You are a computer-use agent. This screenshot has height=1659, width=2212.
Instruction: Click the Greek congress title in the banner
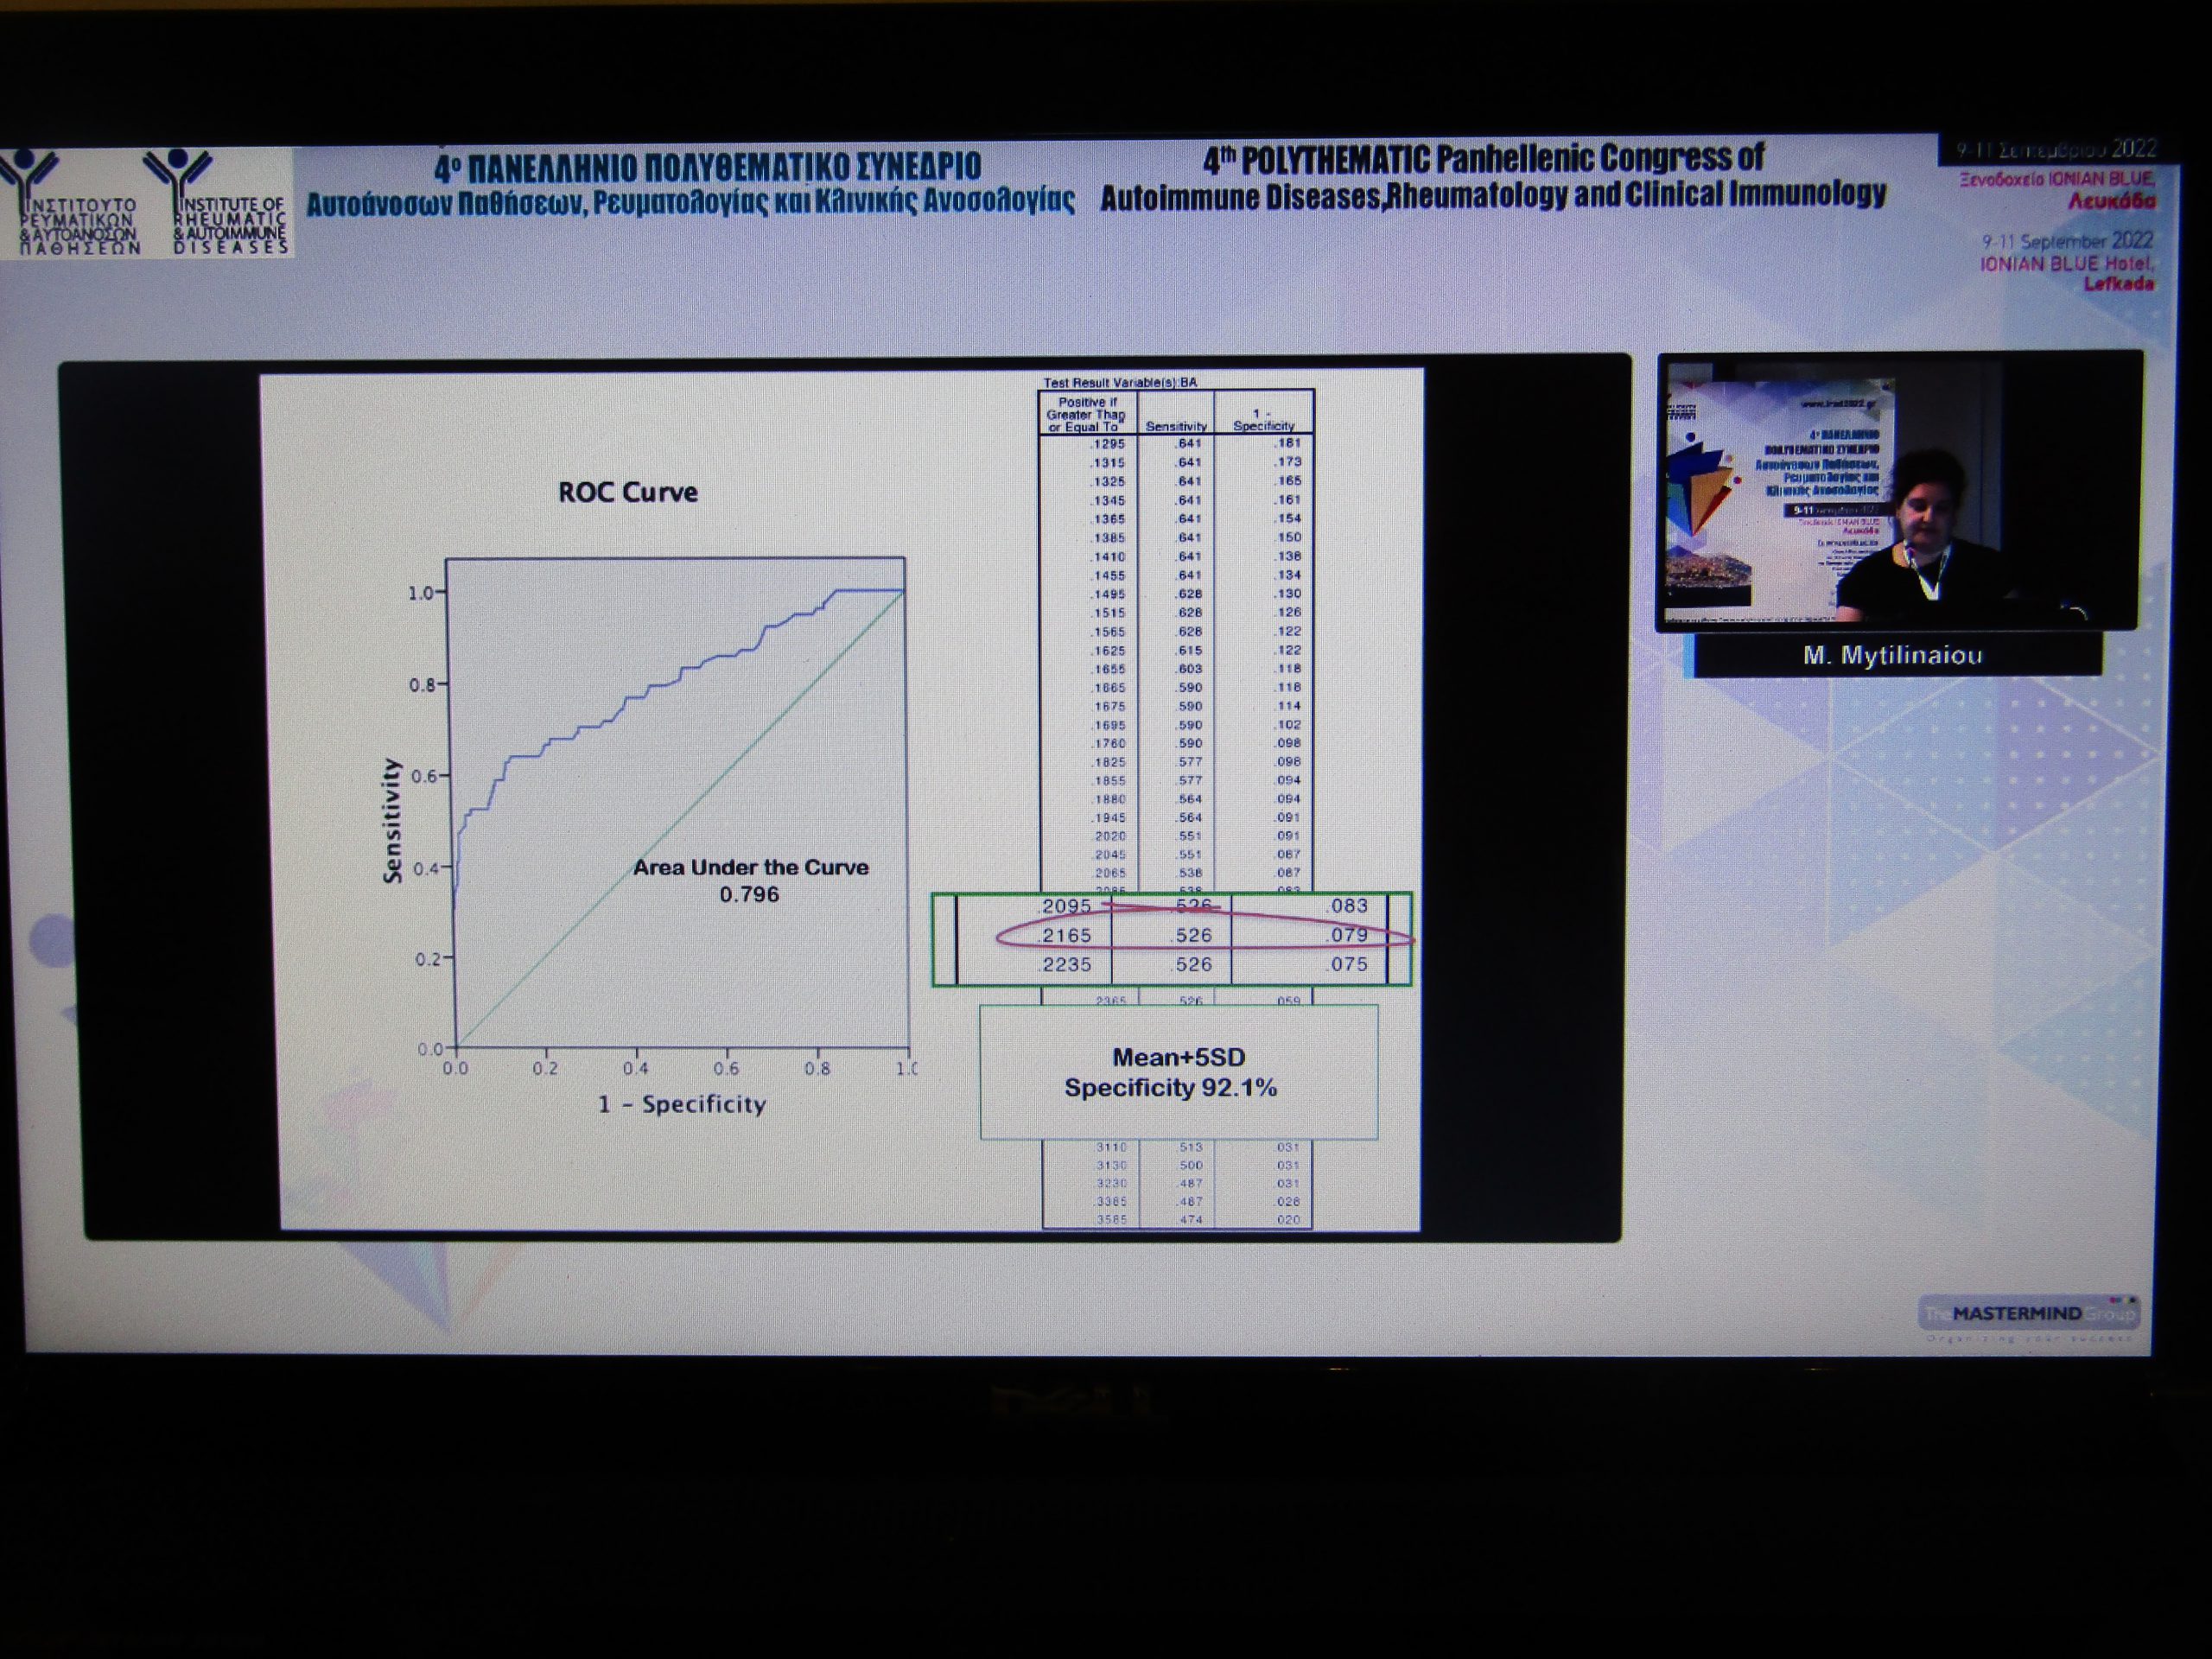click(691, 183)
